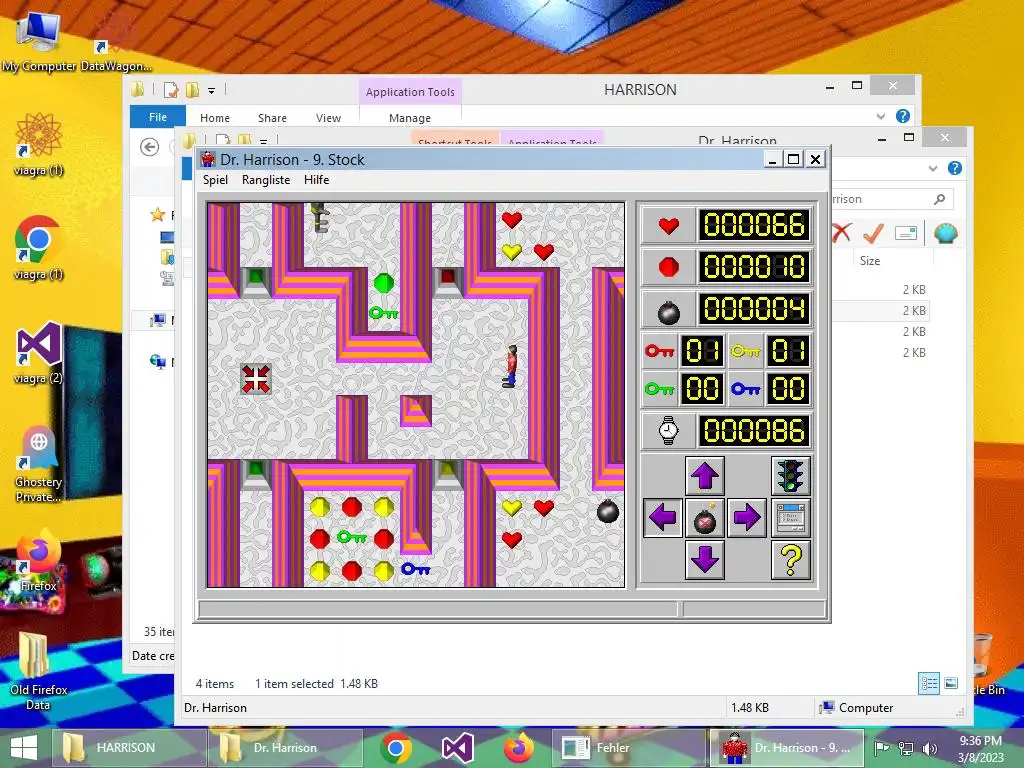Image resolution: width=1024 pixels, height=768 pixels.
Task: Click the purple down arrow button
Action: (x=705, y=560)
